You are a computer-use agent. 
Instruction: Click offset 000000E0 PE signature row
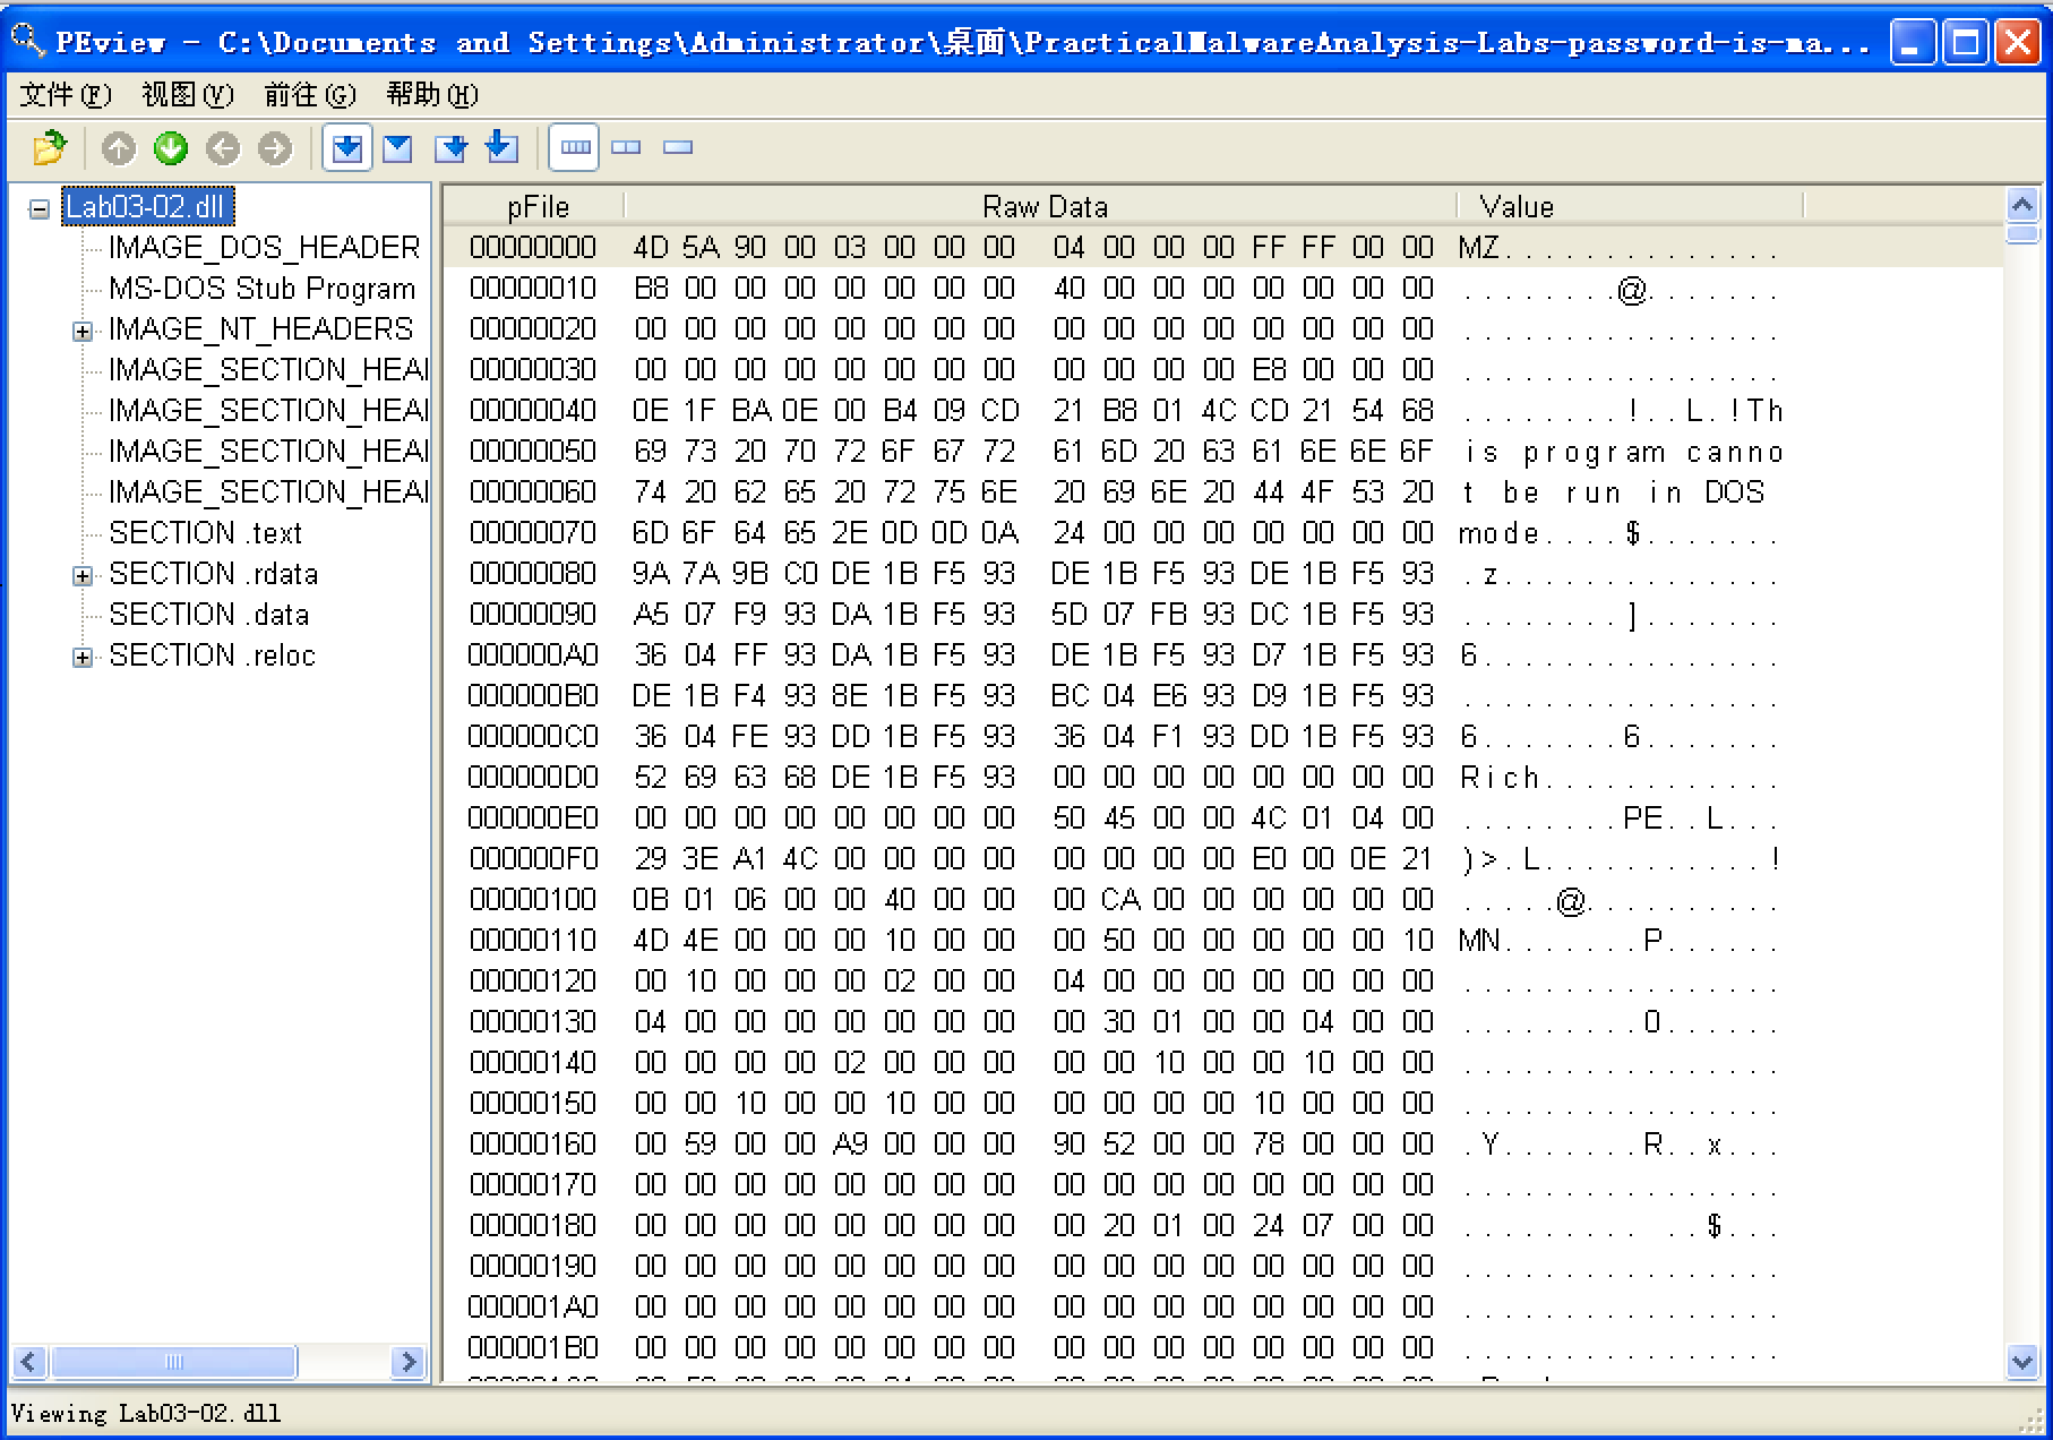tap(1224, 818)
